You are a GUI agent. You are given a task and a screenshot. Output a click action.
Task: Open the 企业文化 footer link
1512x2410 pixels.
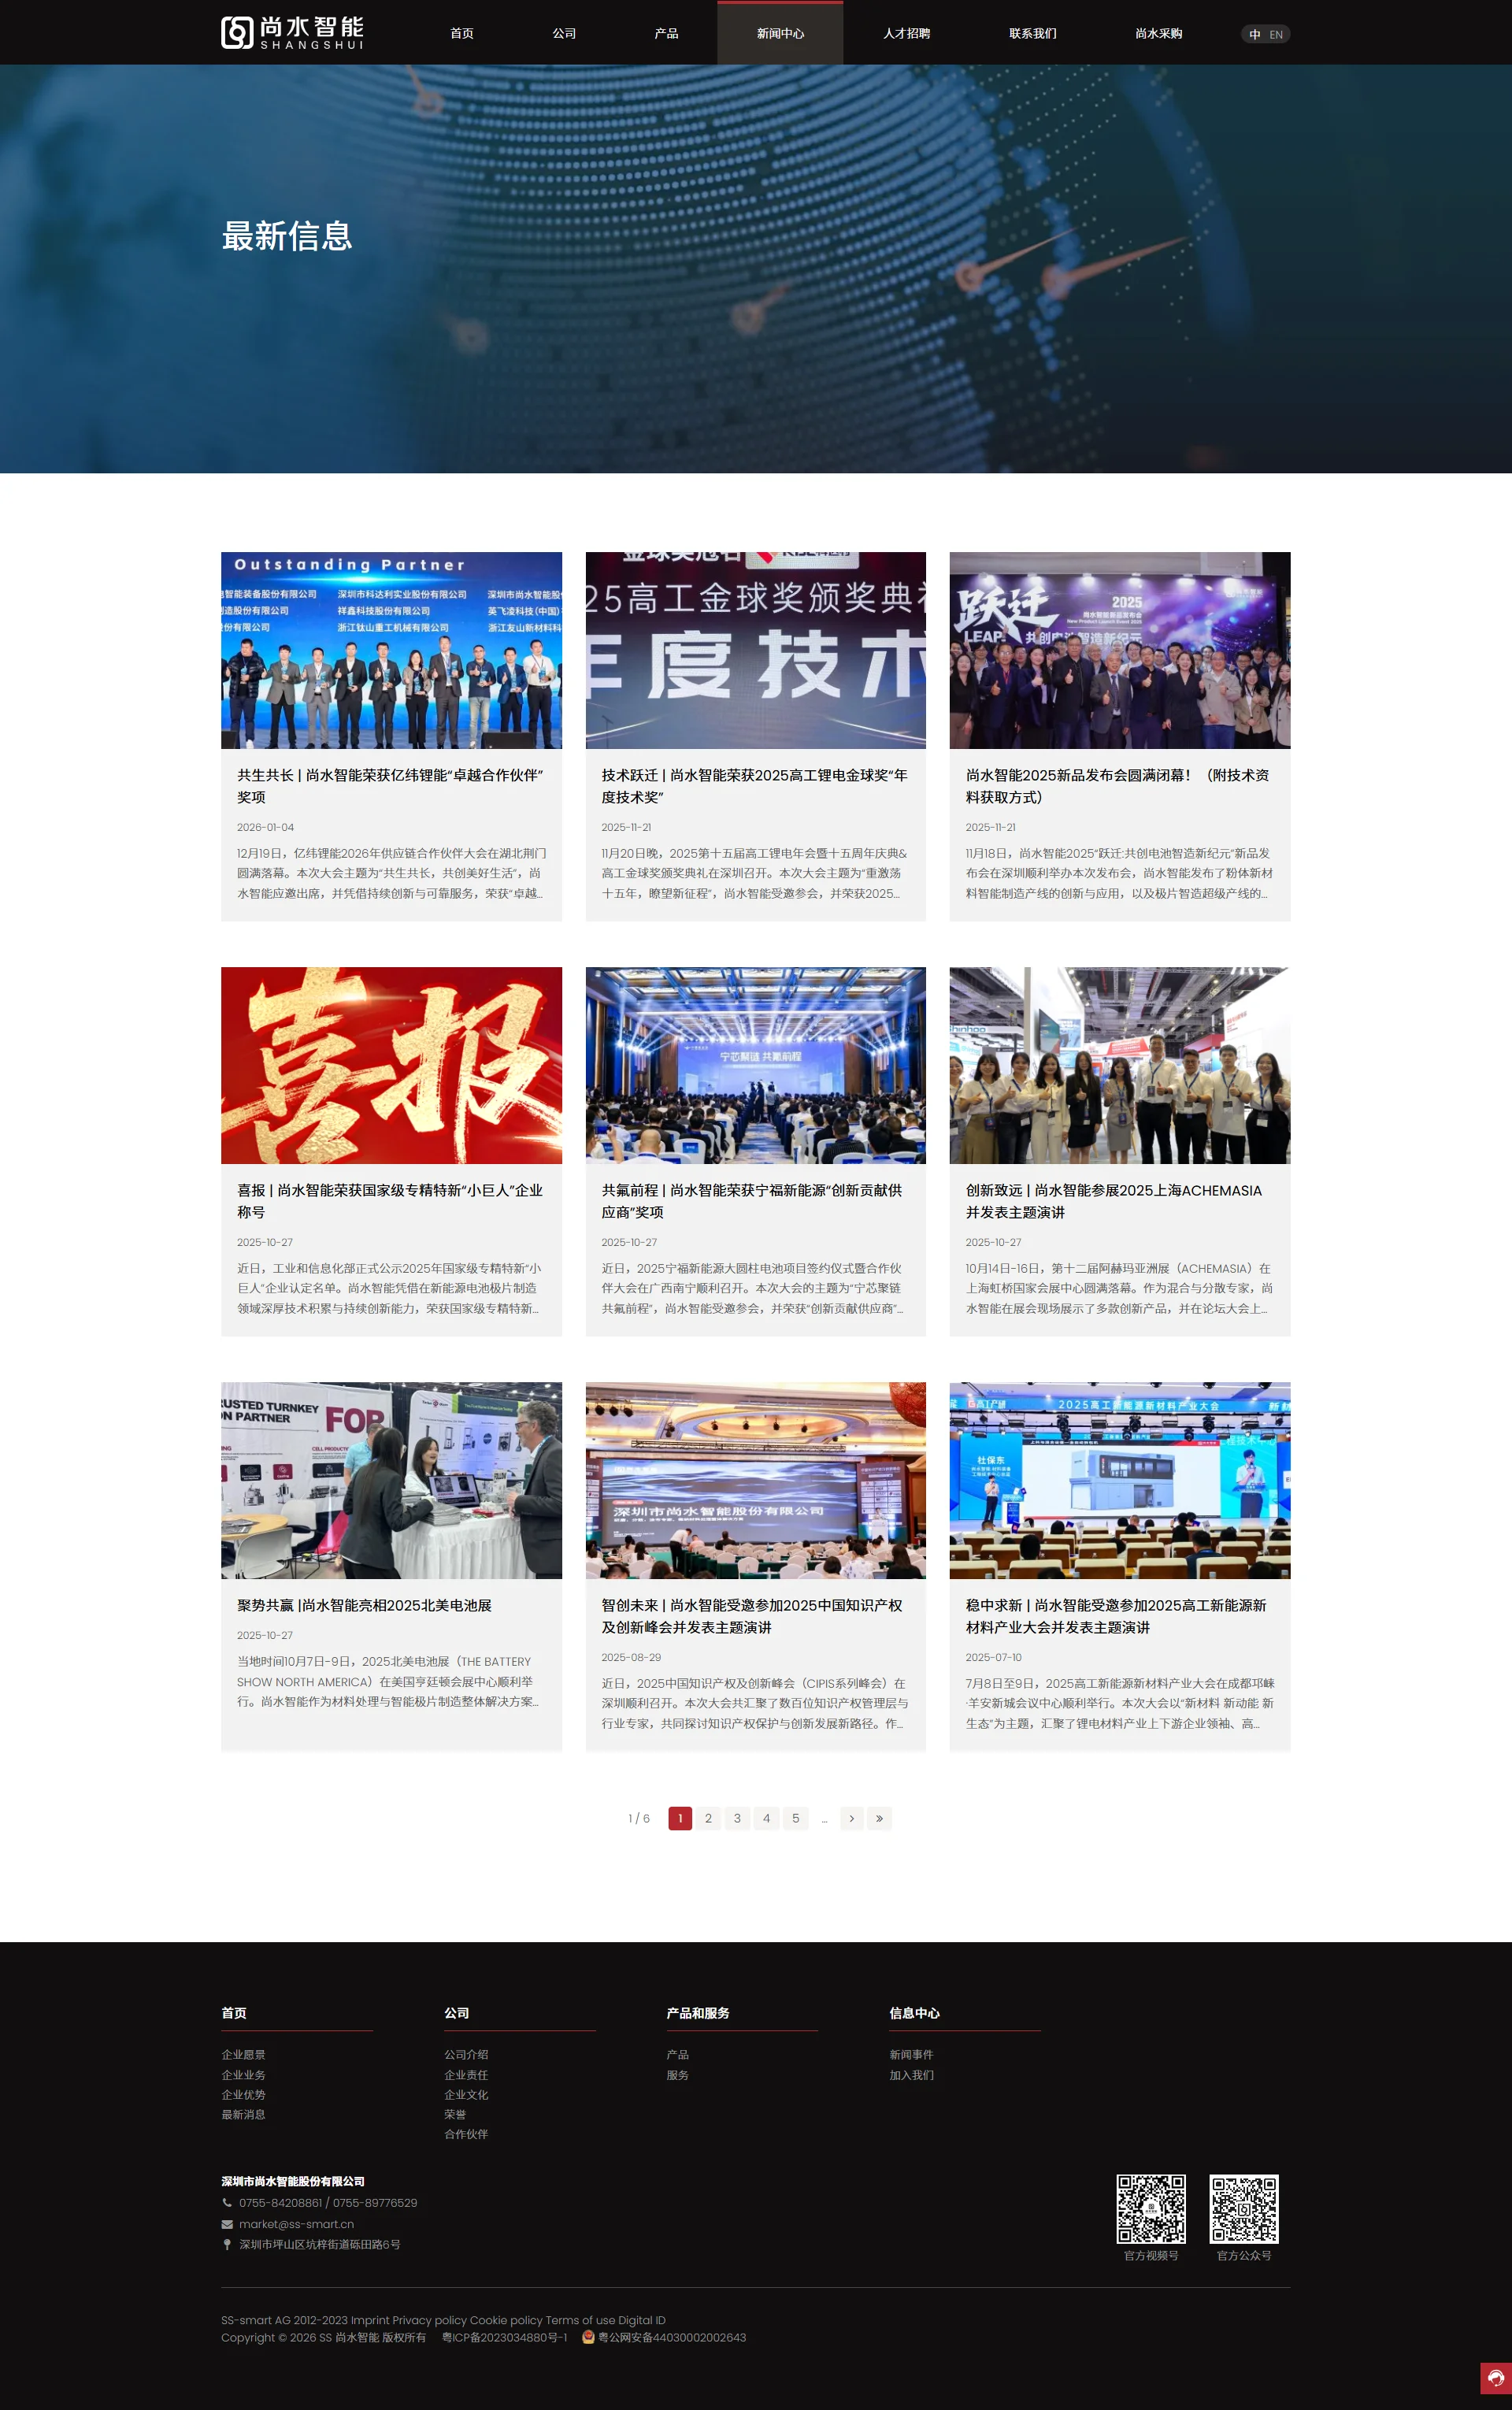click(466, 2094)
